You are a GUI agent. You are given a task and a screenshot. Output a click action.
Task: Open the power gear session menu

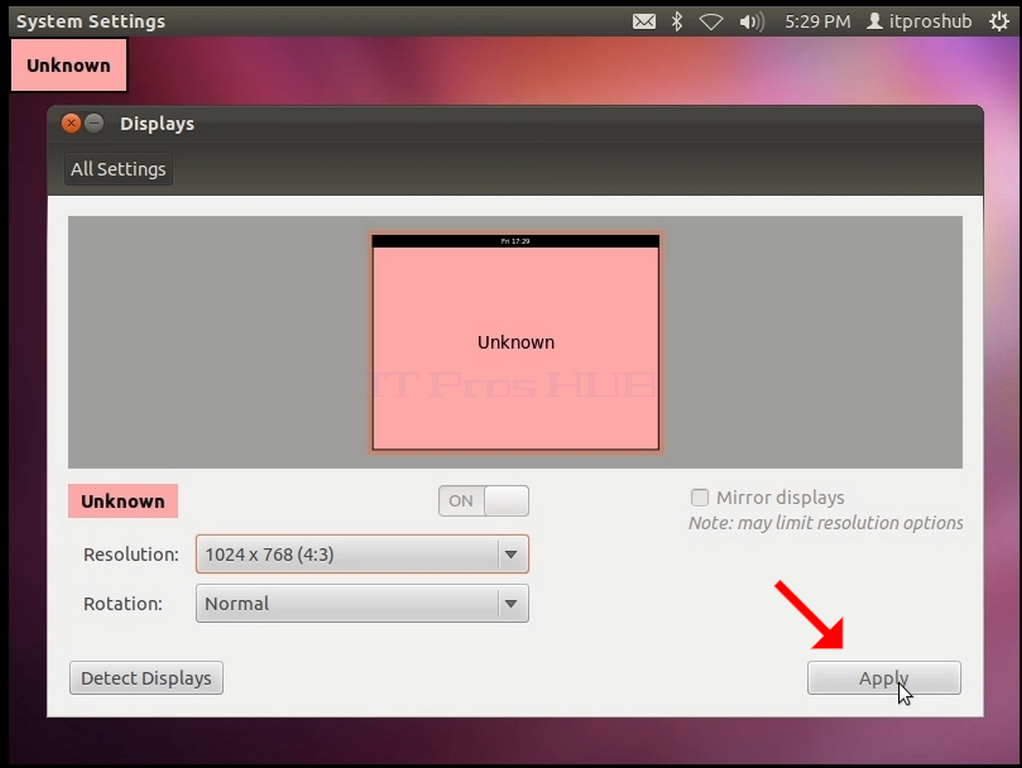click(999, 22)
